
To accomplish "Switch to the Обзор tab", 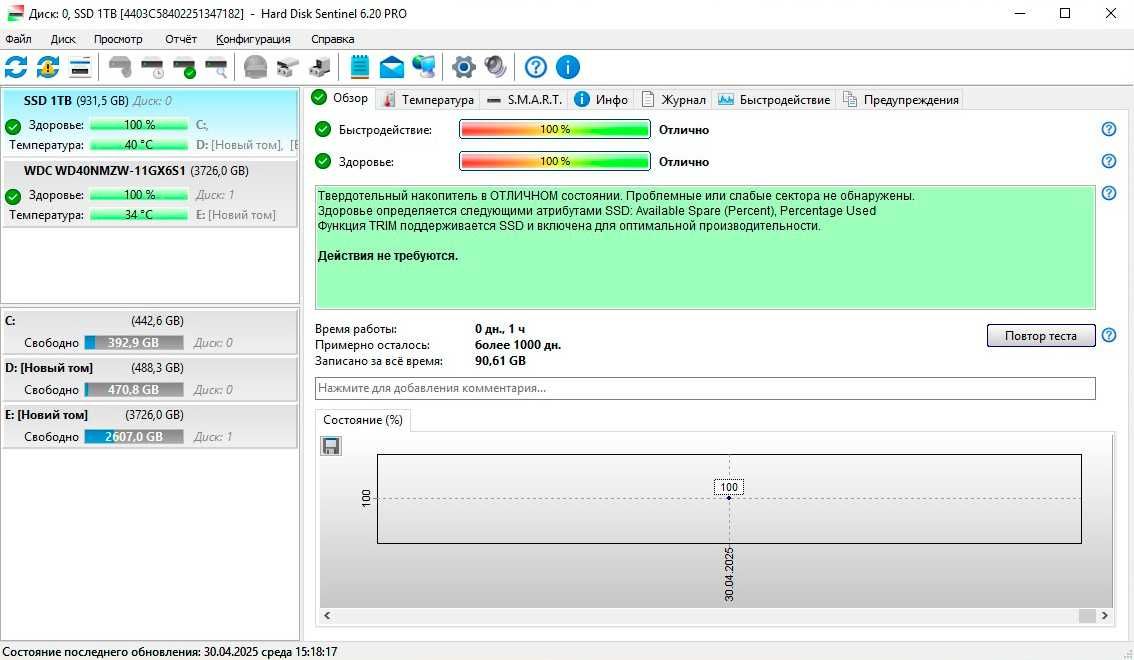I will (340, 98).
